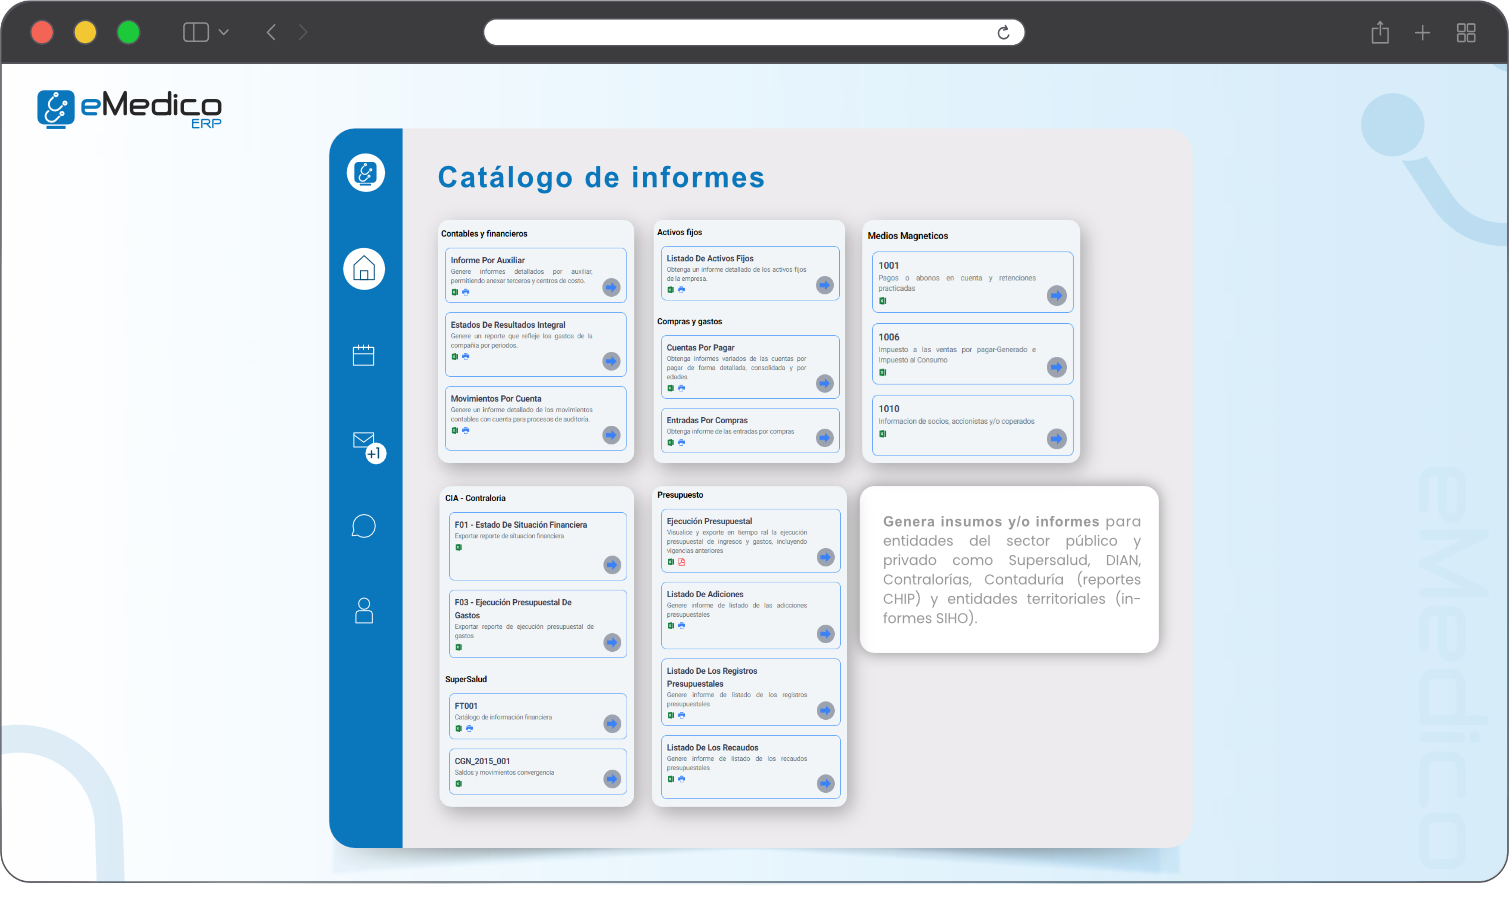Open a new browser tab with plus
This screenshot has width=1512, height=901.
pos(1422,33)
